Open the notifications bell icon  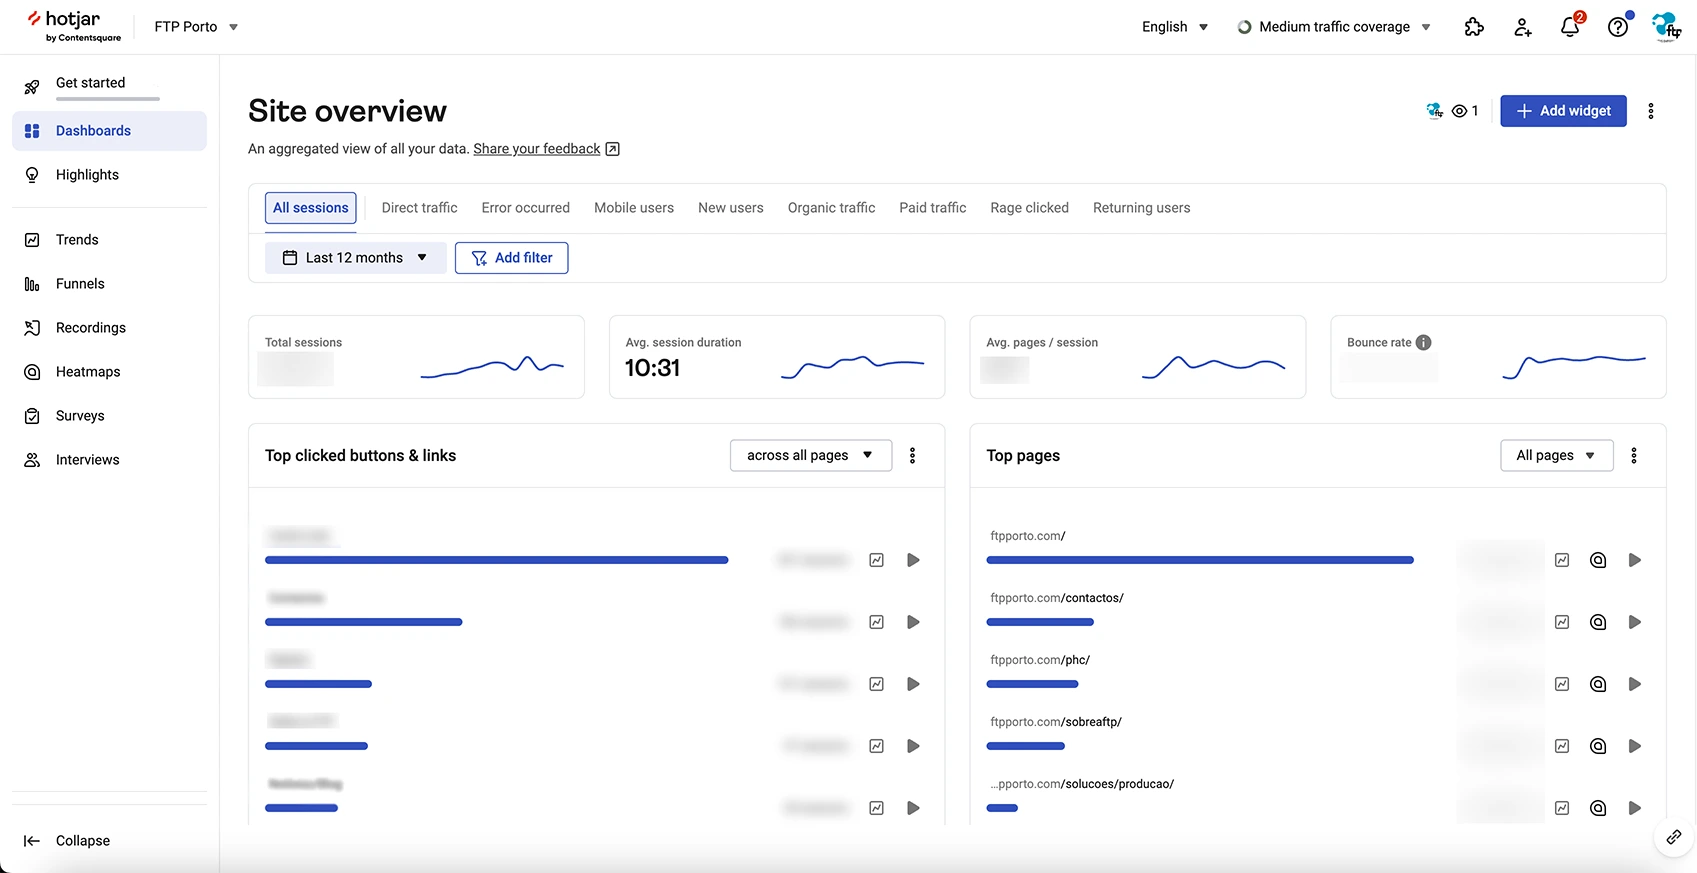click(1569, 27)
